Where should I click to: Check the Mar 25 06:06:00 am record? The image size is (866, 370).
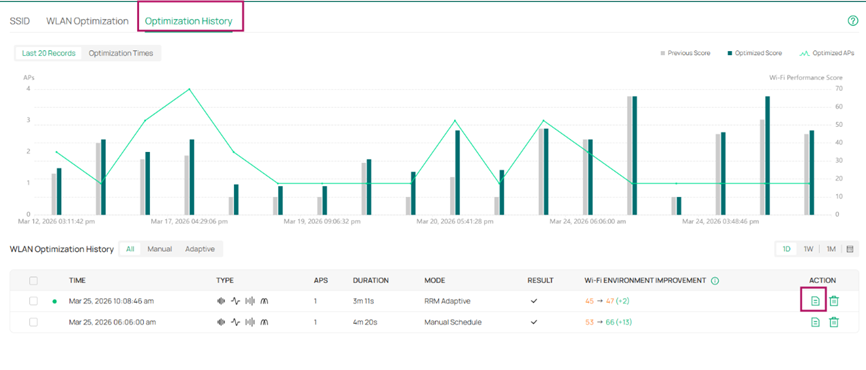tap(34, 322)
